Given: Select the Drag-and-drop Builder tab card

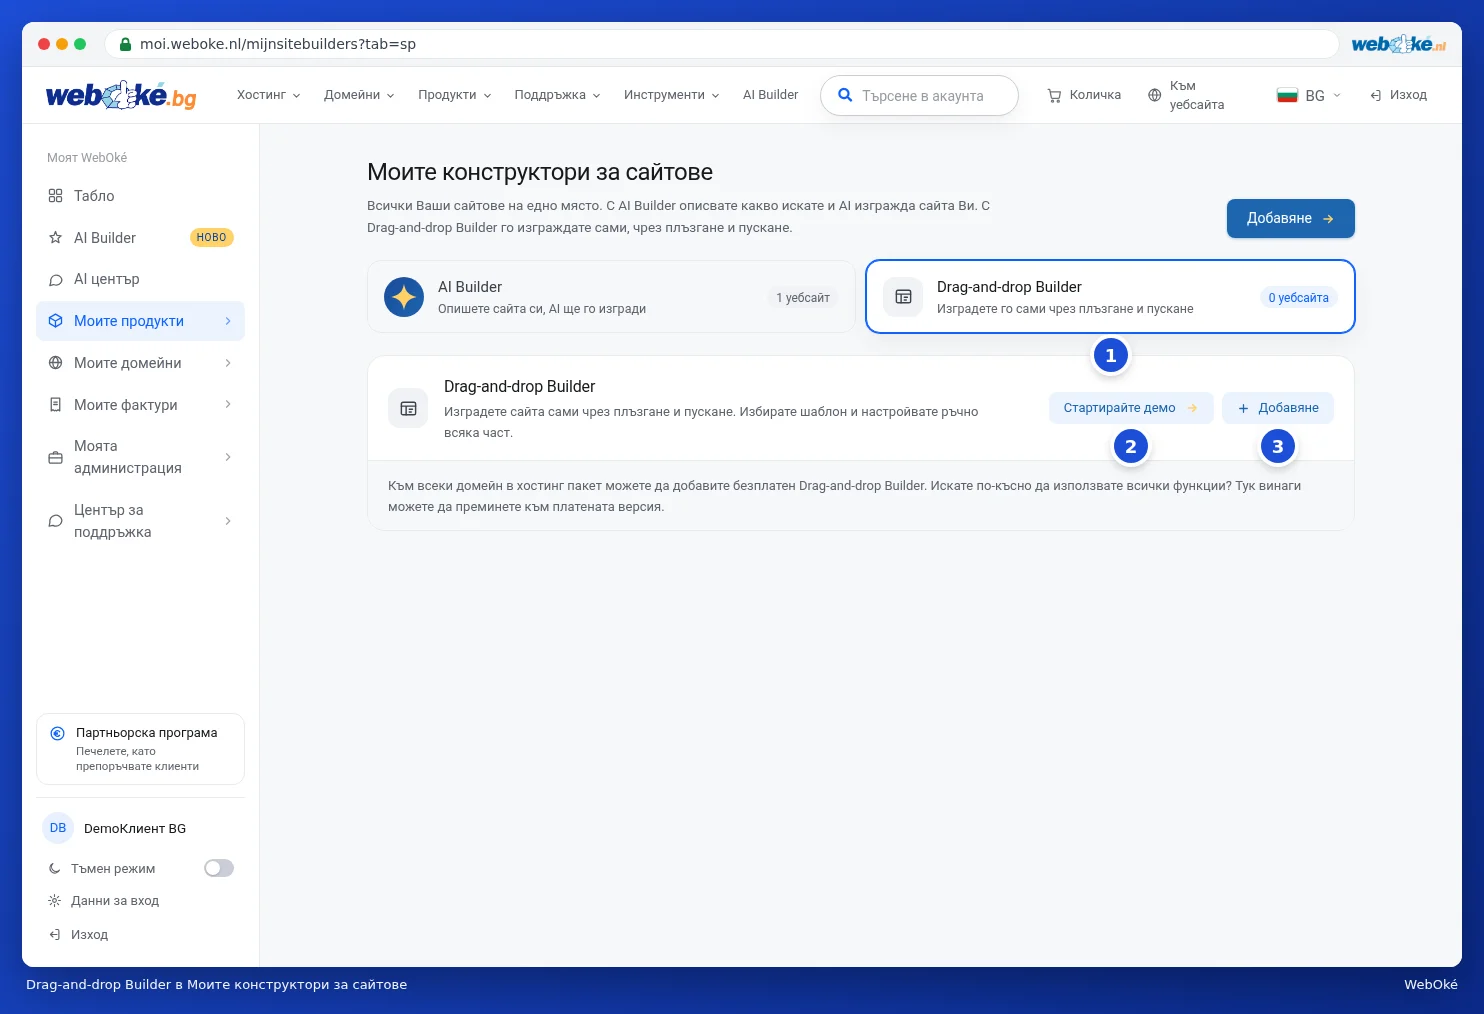Looking at the screenshot, I should coord(1110,297).
